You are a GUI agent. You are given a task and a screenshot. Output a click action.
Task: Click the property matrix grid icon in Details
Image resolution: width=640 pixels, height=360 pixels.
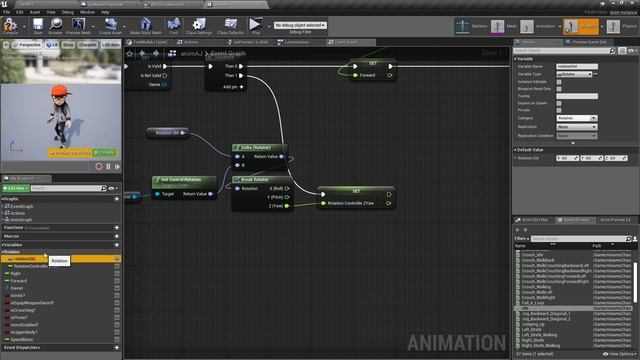pos(622,51)
